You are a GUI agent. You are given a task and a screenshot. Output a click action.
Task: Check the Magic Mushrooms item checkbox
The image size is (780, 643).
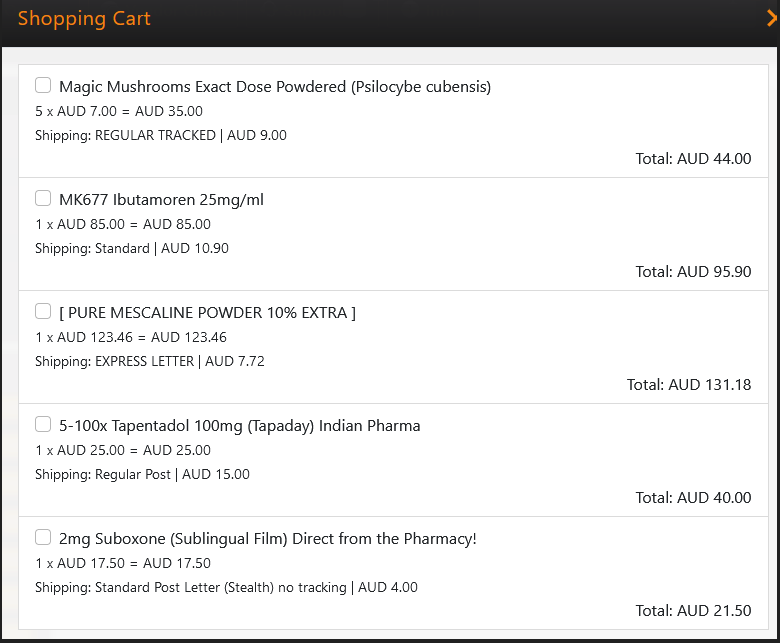pyautogui.click(x=43, y=85)
